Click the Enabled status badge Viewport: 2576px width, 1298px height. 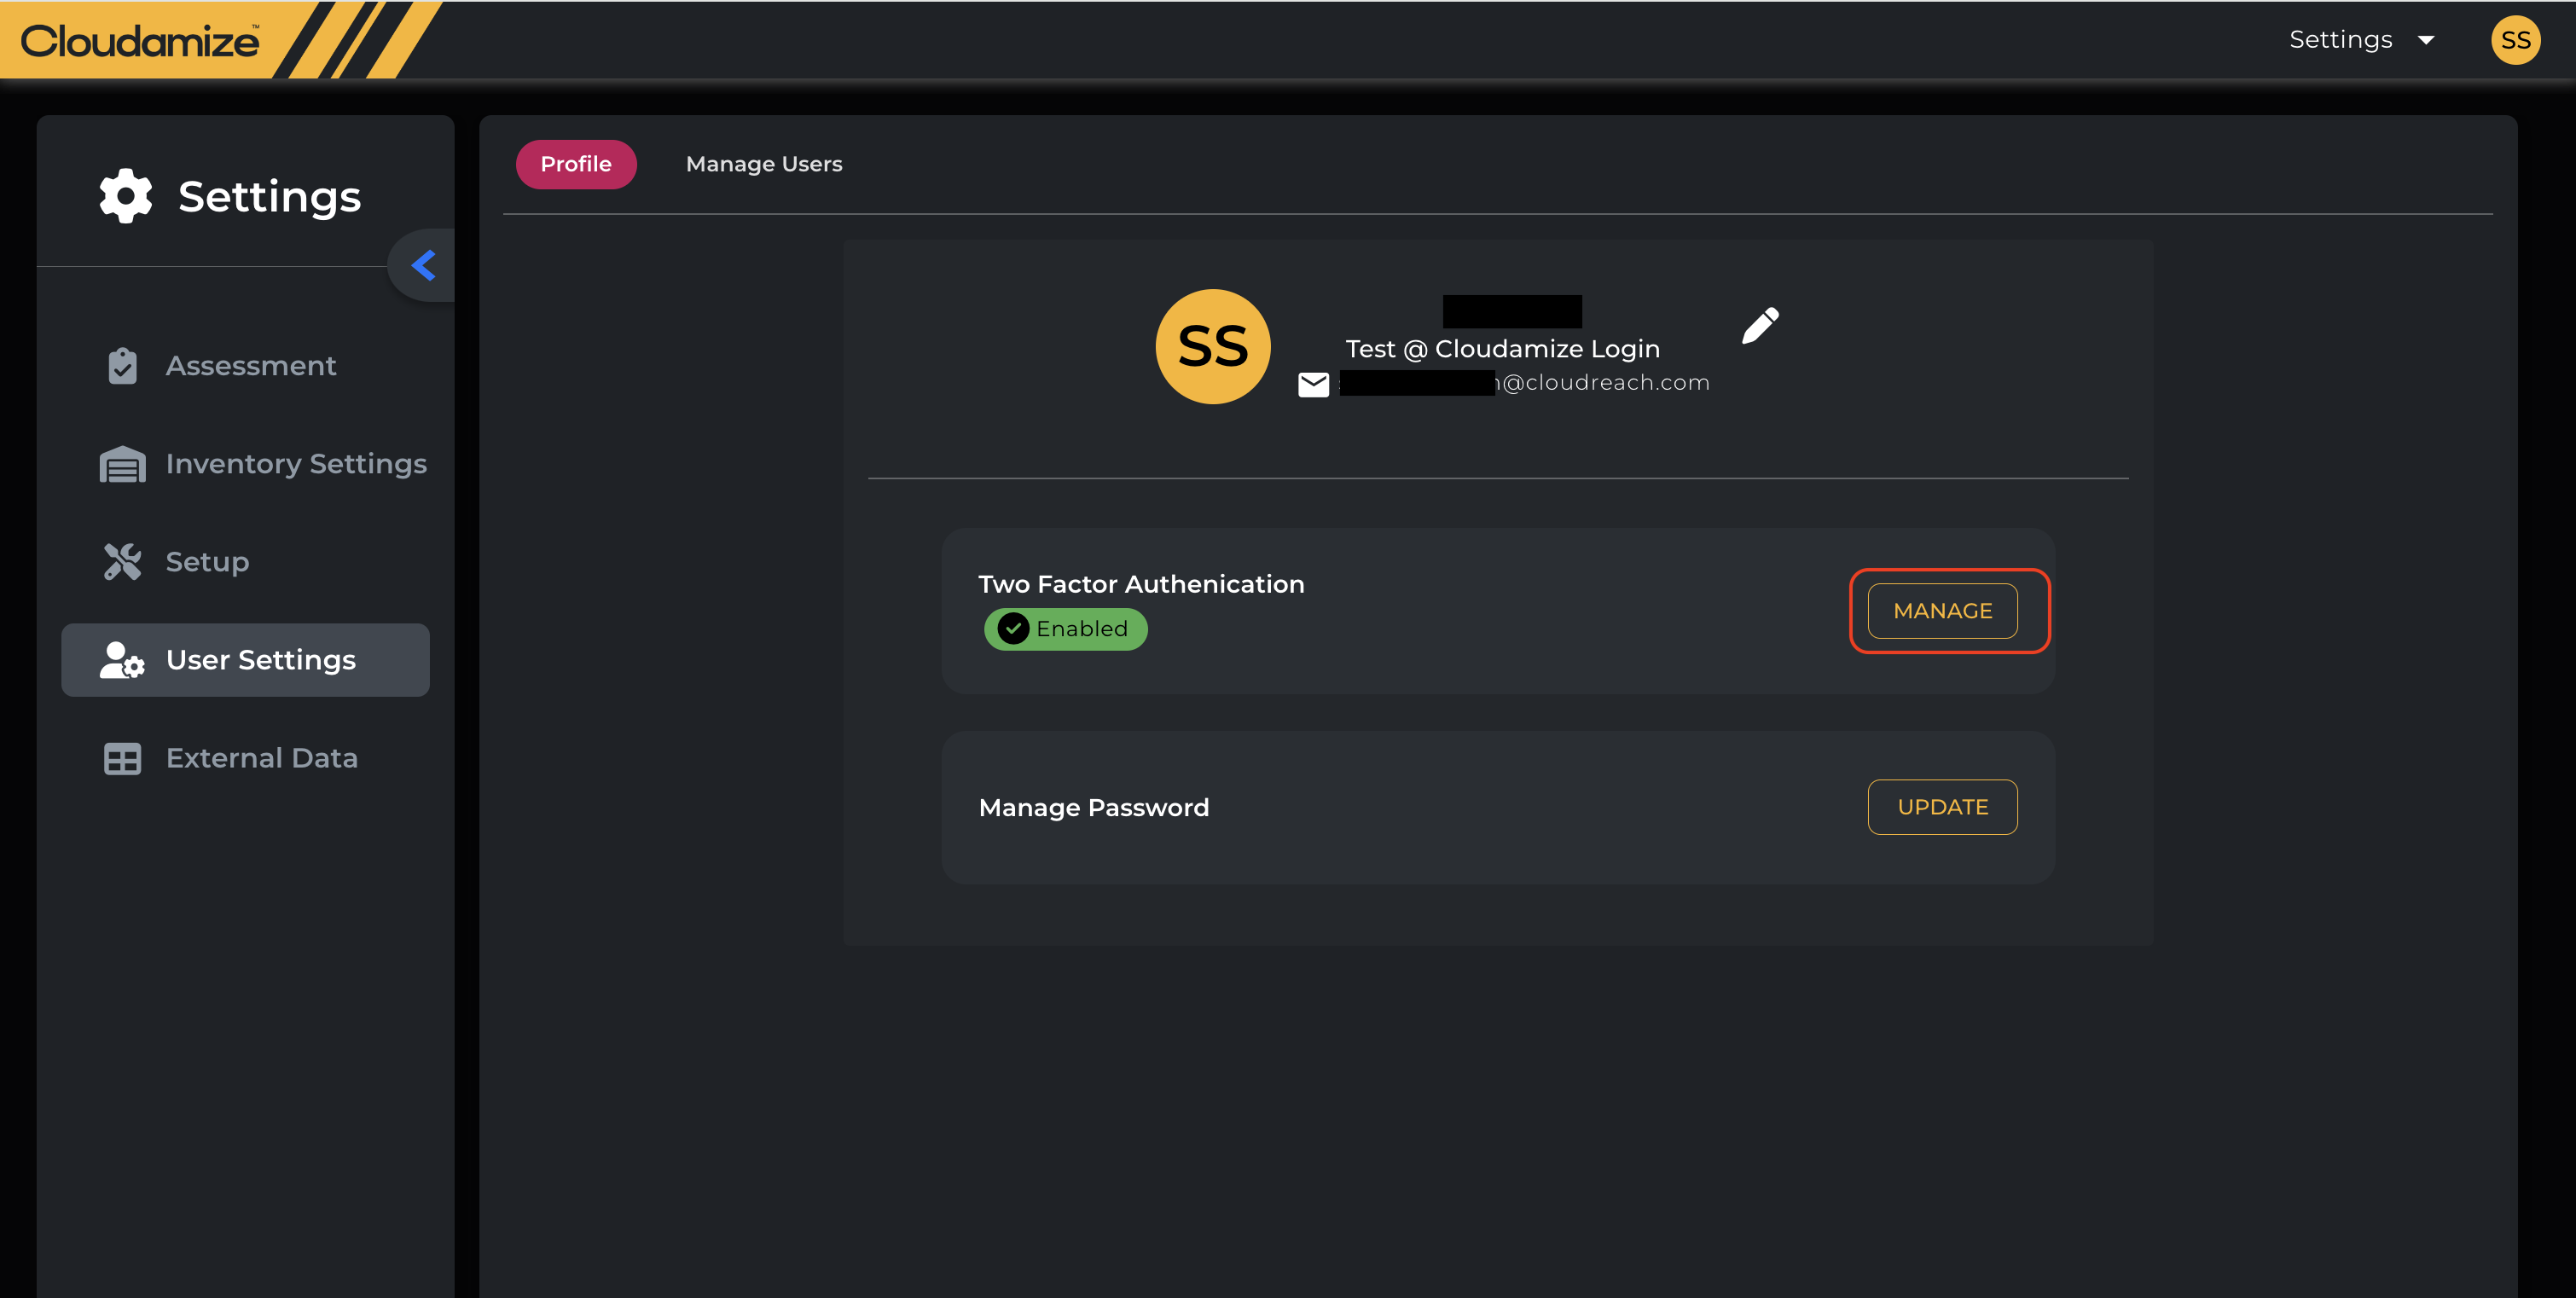pyautogui.click(x=1065, y=629)
